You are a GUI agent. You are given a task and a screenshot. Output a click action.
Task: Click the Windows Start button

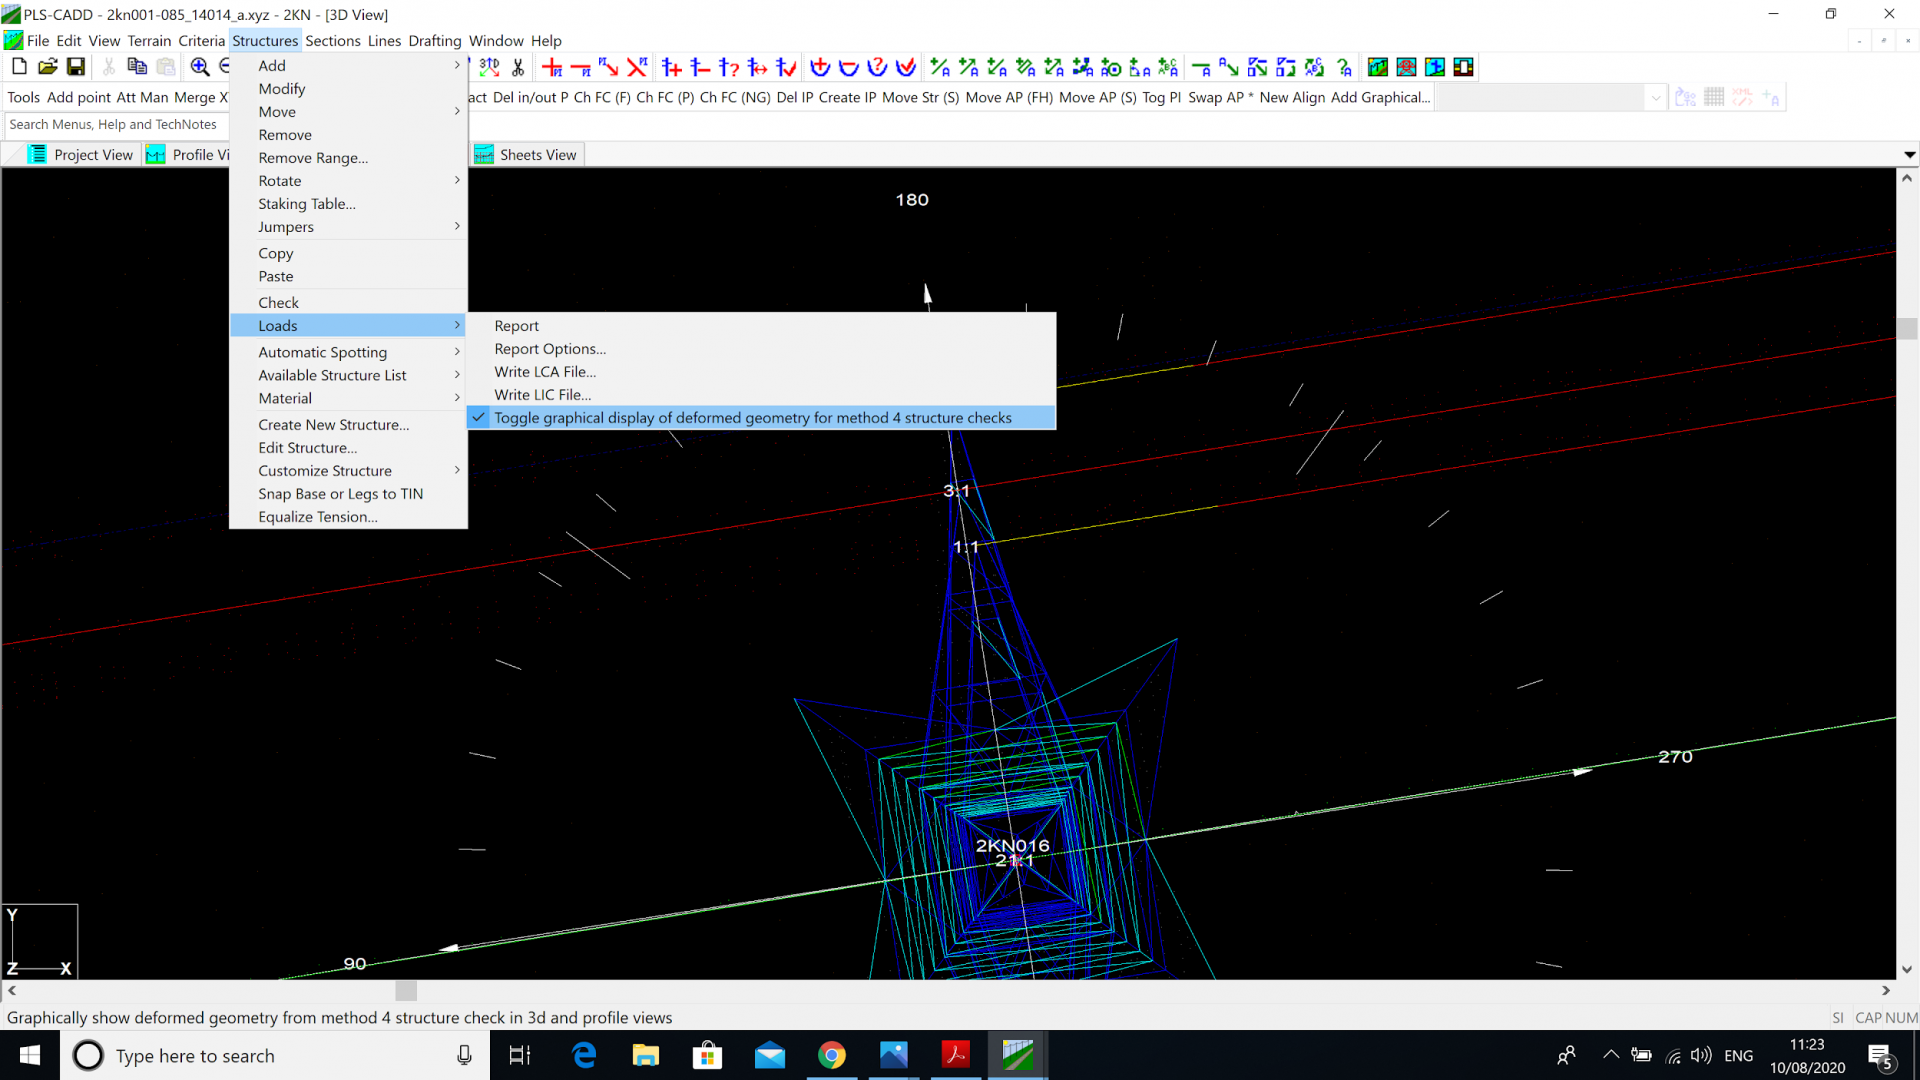point(30,1056)
